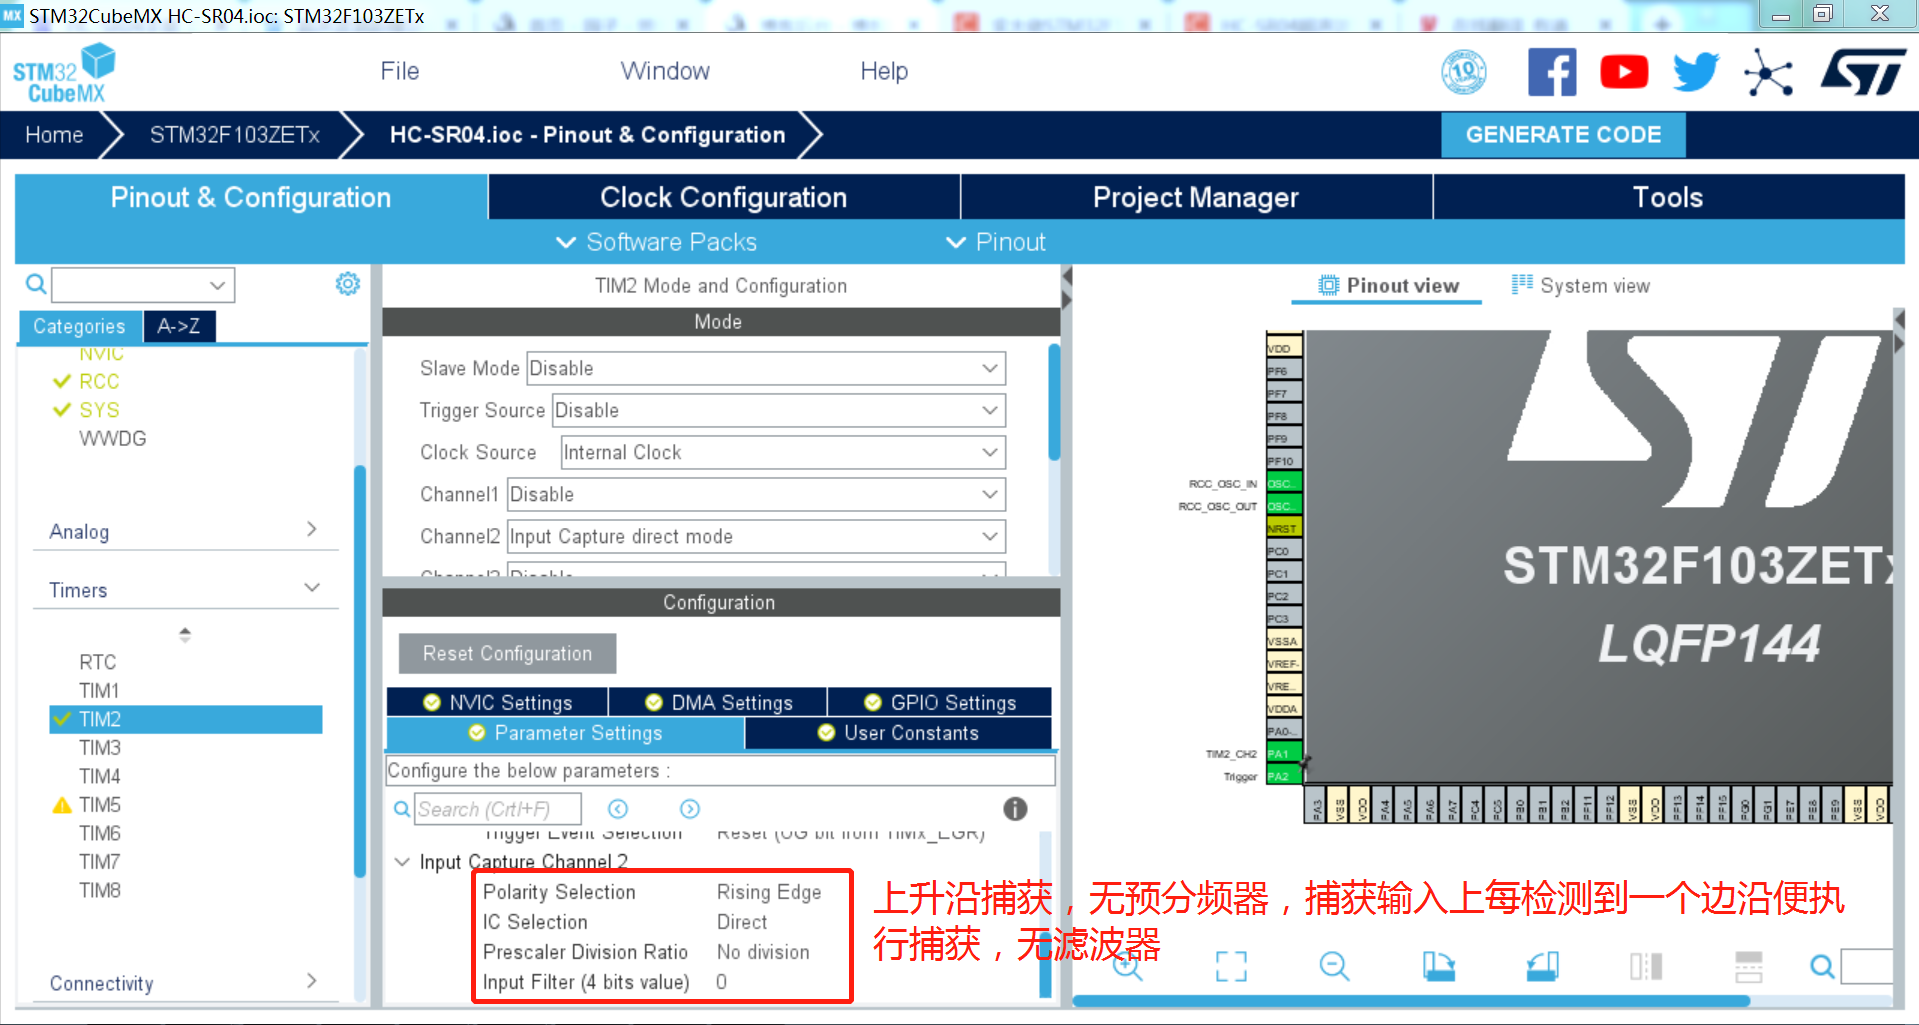Open the category search combo box
This screenshot has height=1025, width=1919.
coord(143,285)
